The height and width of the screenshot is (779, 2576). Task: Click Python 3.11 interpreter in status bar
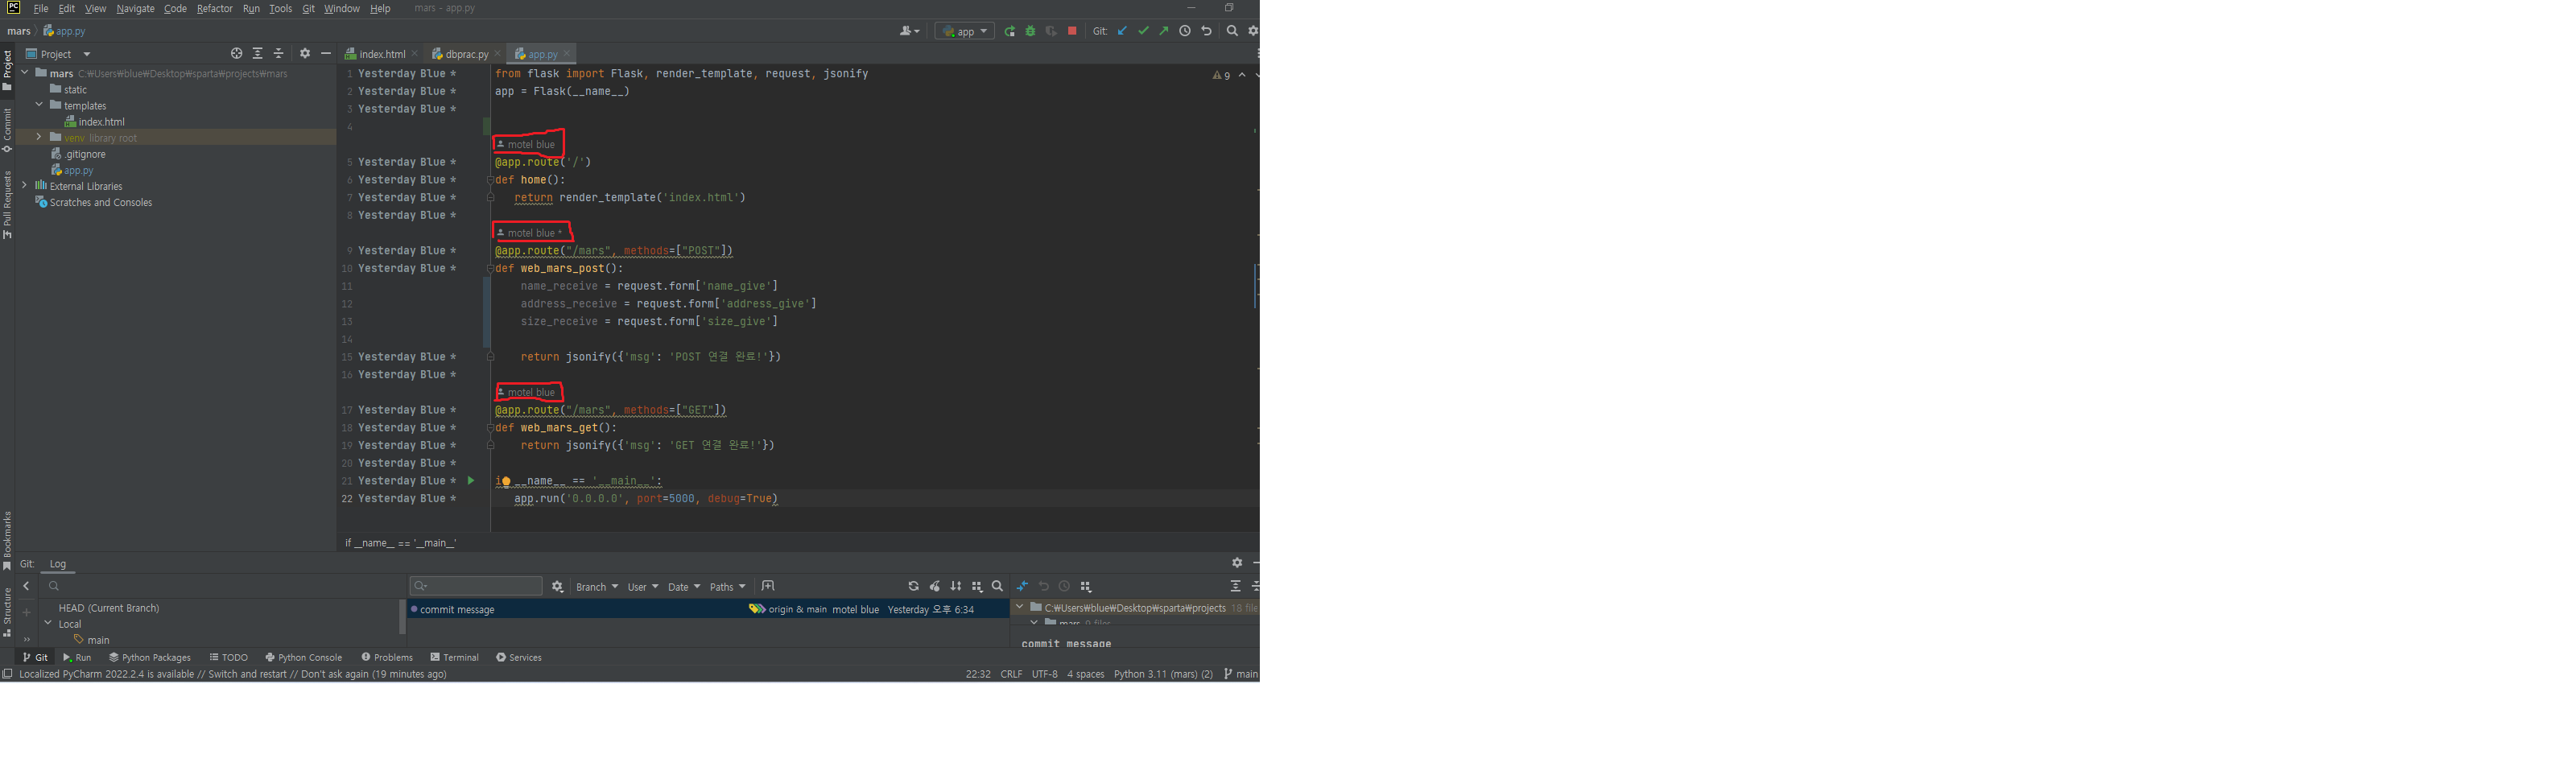click(x=1163, y=674)
